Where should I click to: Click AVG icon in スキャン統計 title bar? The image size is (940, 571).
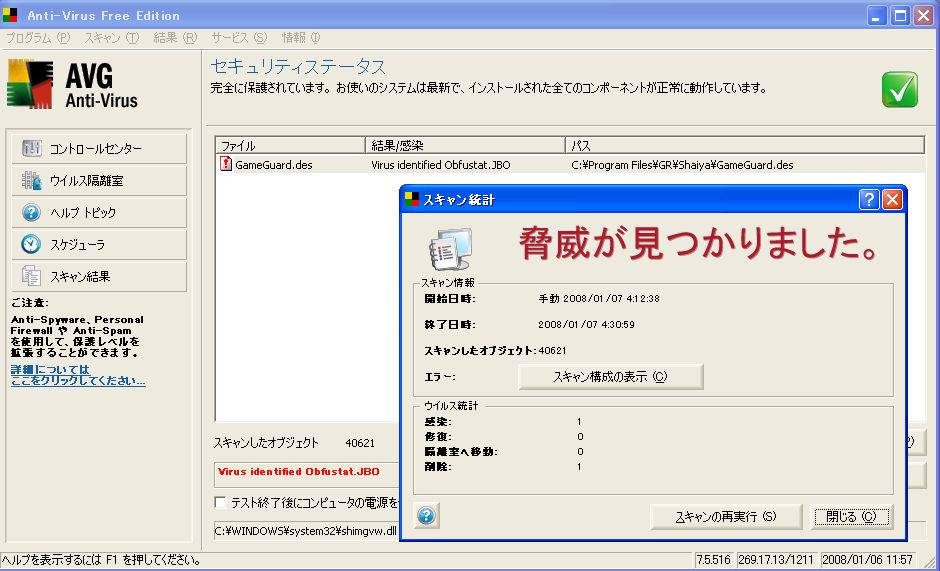(412, 199)
